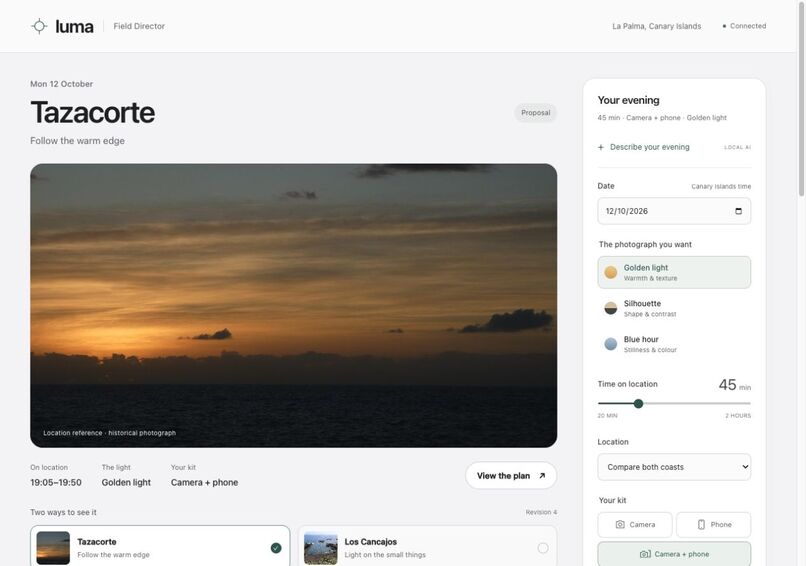The height and width of the screenshot is (566, 806).
Task: Click the Two ways to see it label
Action: pos(63,513)
